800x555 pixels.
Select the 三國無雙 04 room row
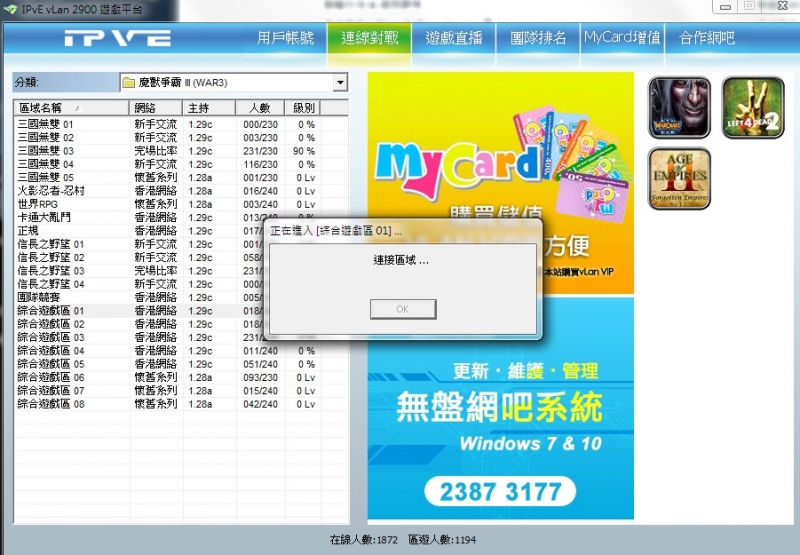click(x=181, y=164)
